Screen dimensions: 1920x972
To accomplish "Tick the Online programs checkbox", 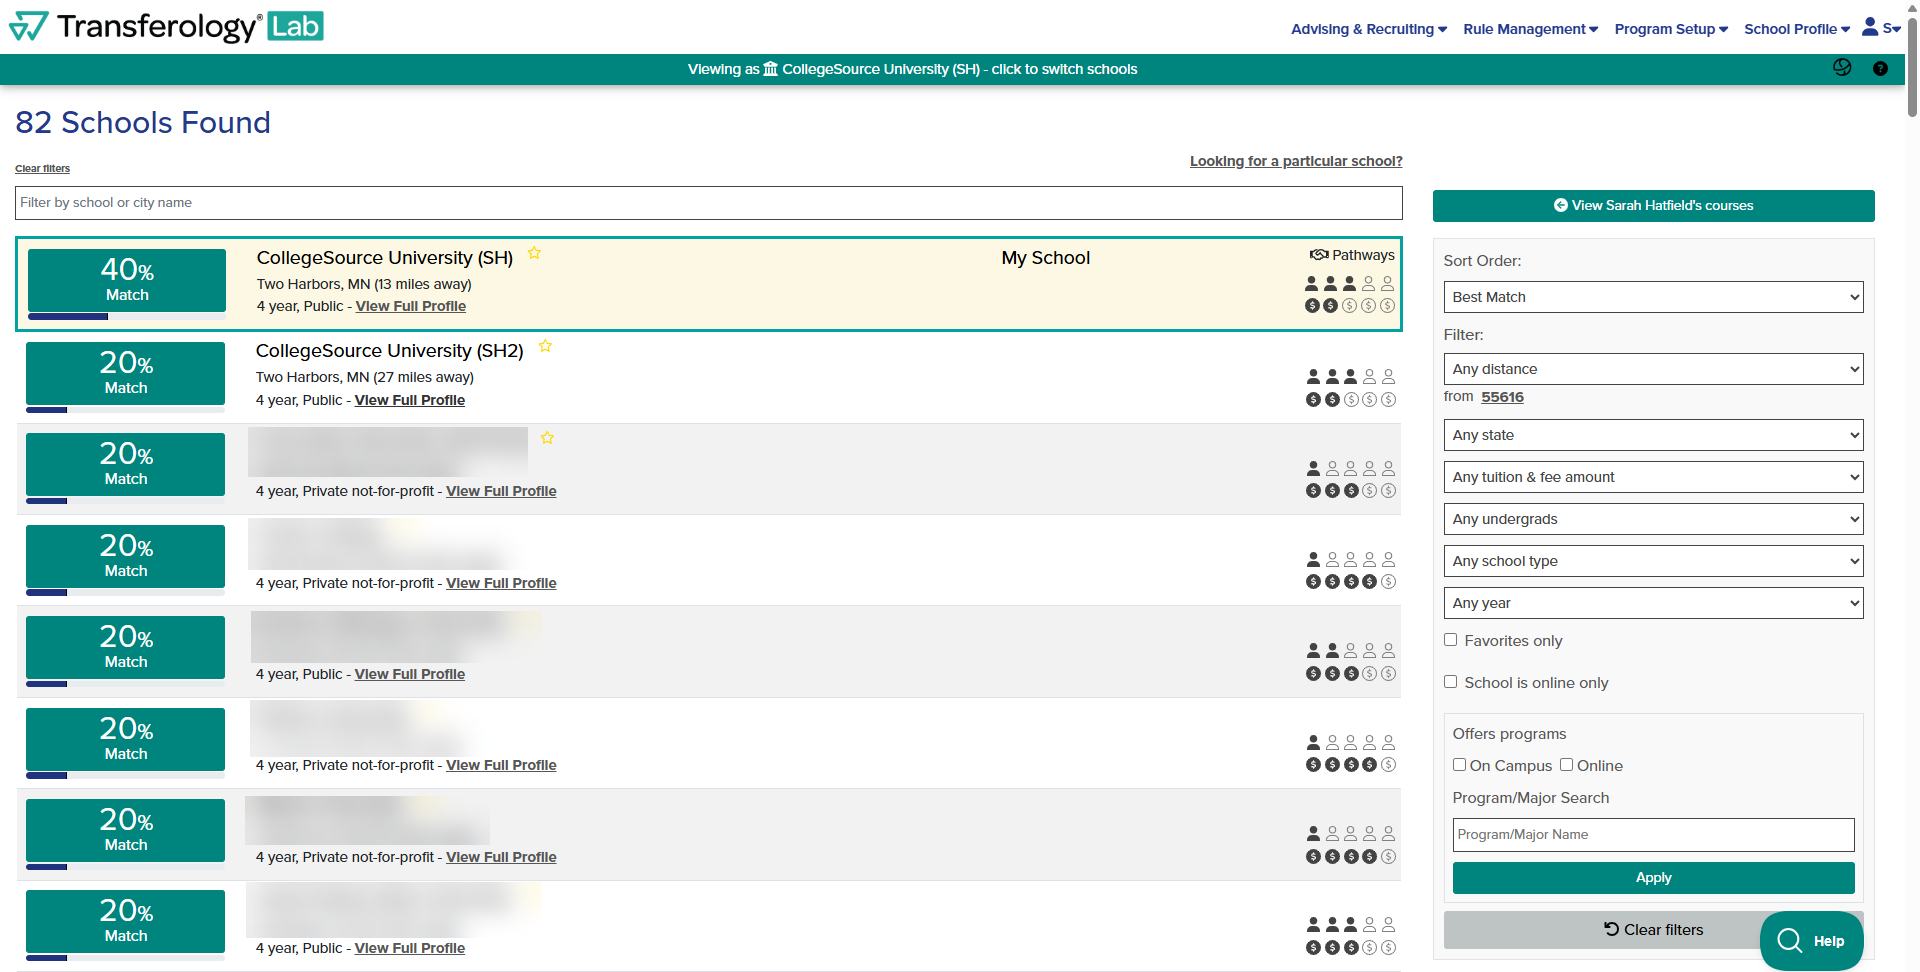I will 1567,765.
